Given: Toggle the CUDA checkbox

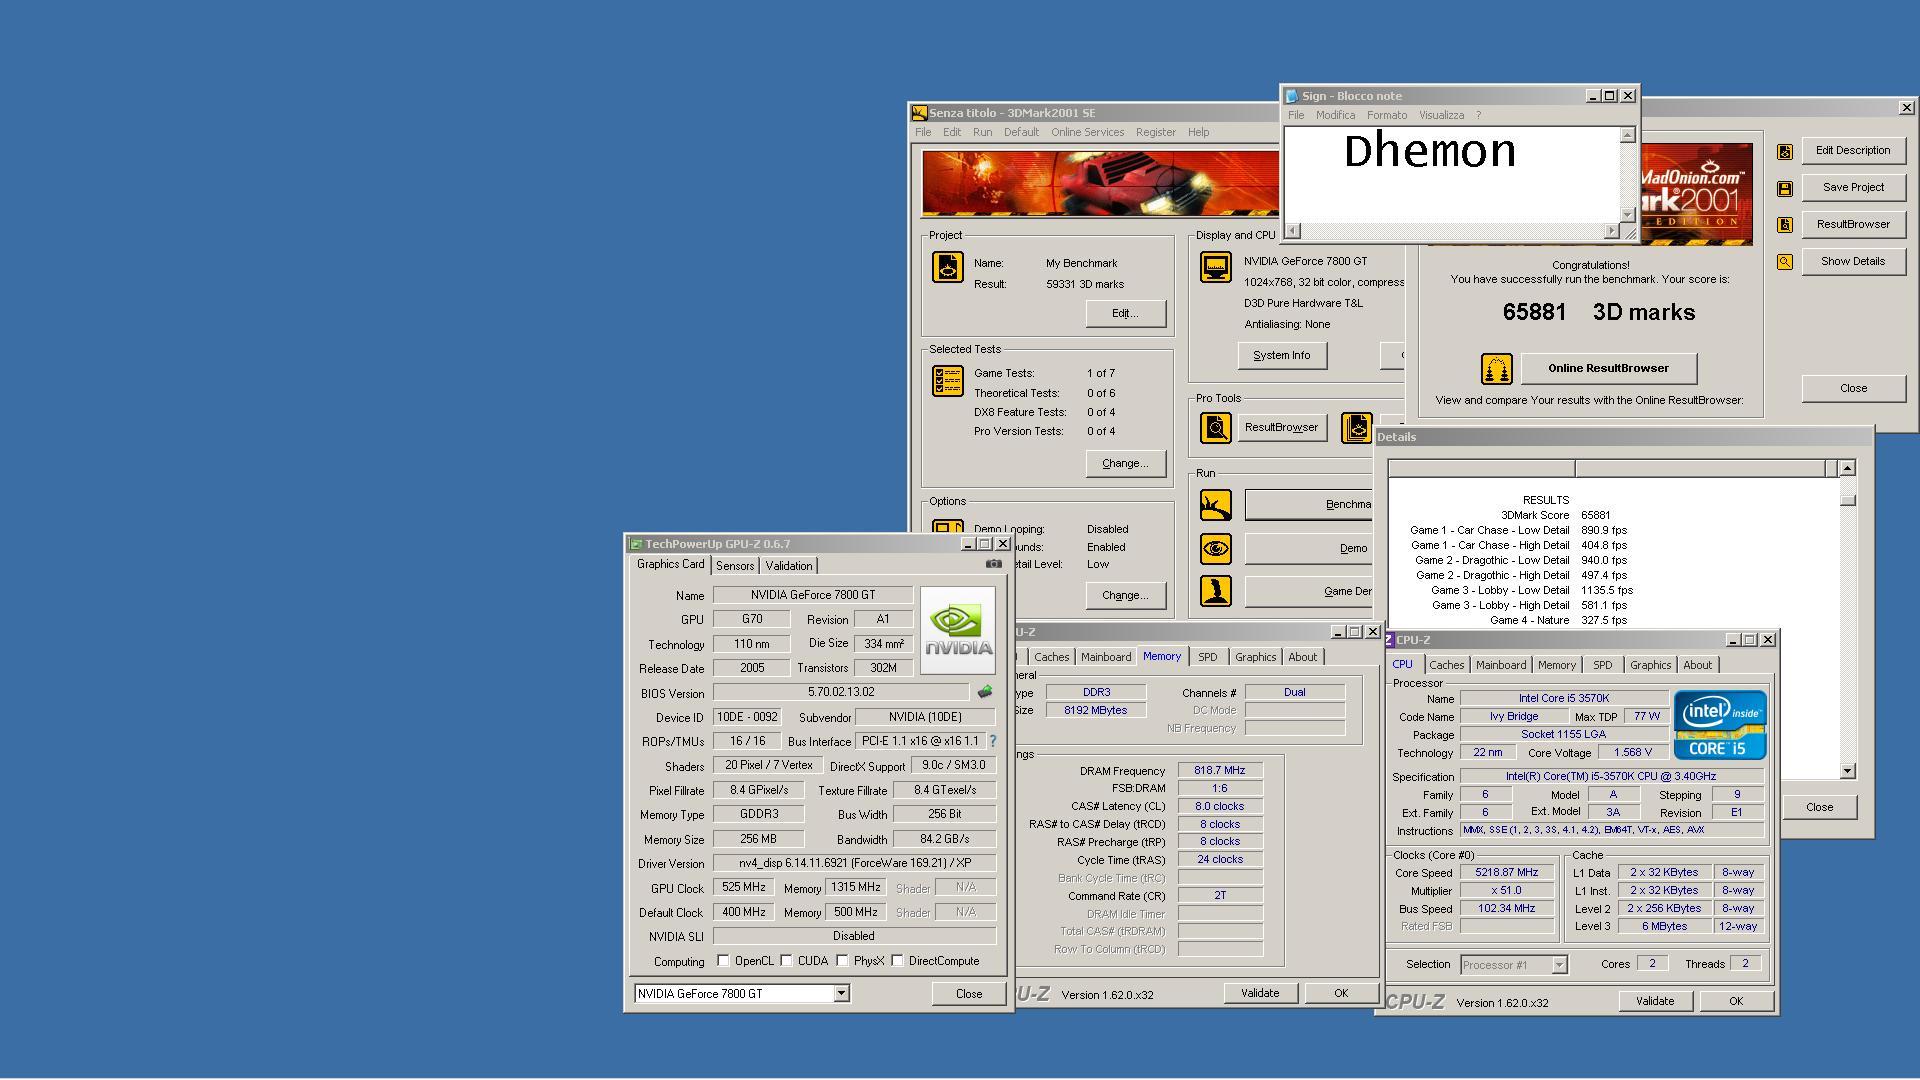Looking at the screenshot, I should 787,961.
